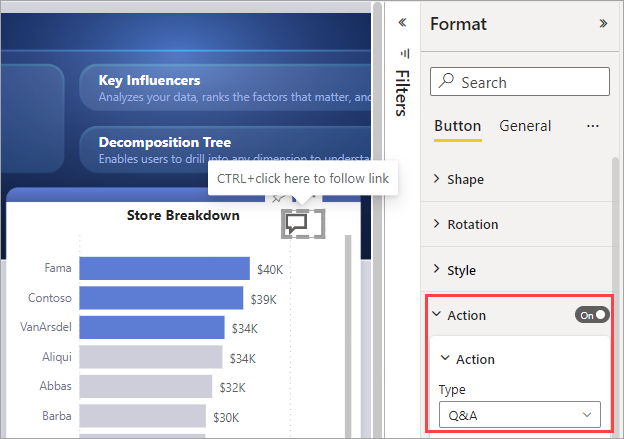This screenshot has width=624, height=439.
Task: Toggle the Action switch off
Action: [592, 315]
